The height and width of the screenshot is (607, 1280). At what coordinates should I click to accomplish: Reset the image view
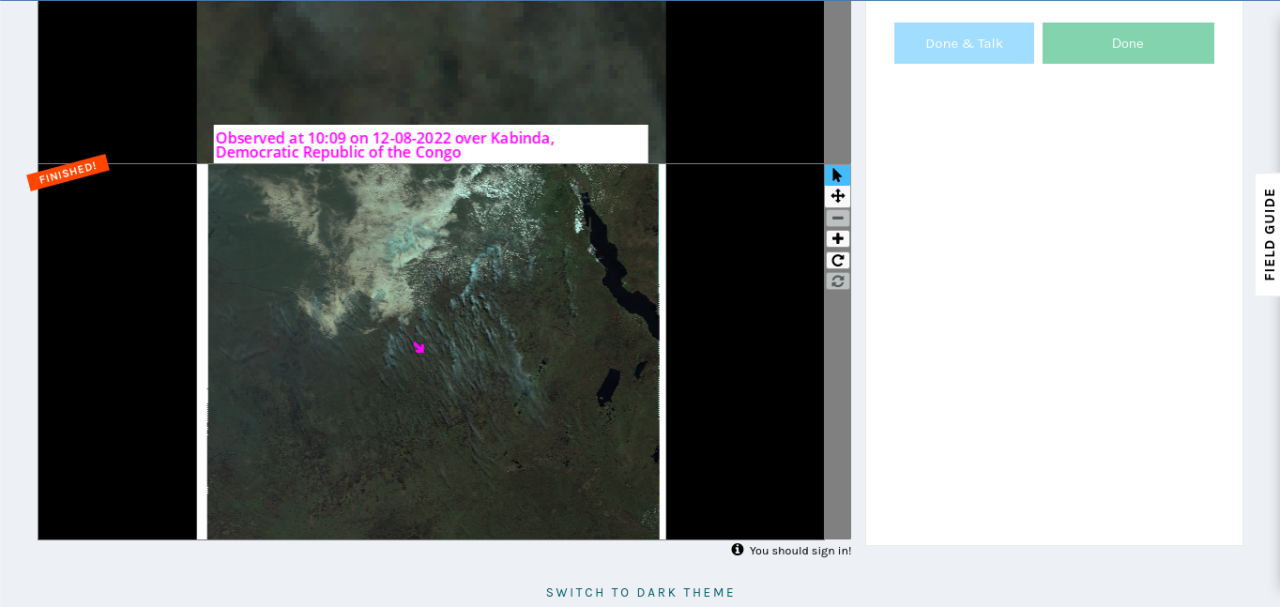click(x=837, y=281)
